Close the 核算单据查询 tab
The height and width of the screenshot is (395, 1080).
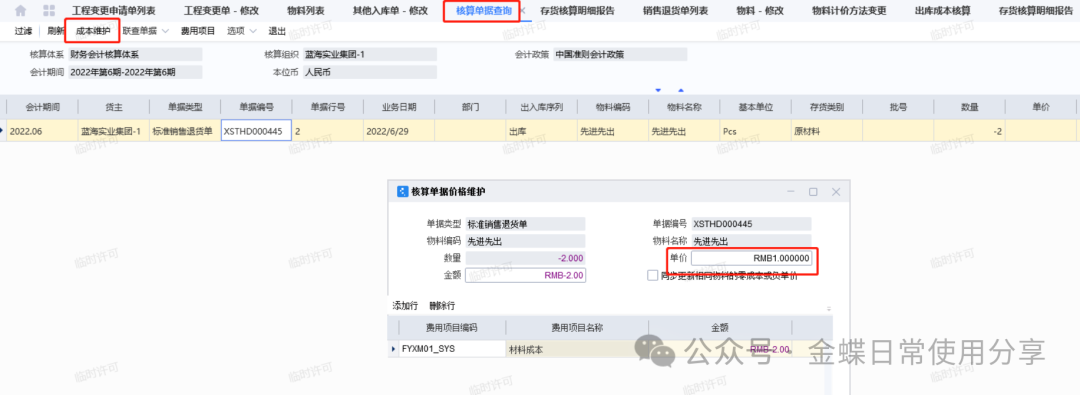point(523,11)
